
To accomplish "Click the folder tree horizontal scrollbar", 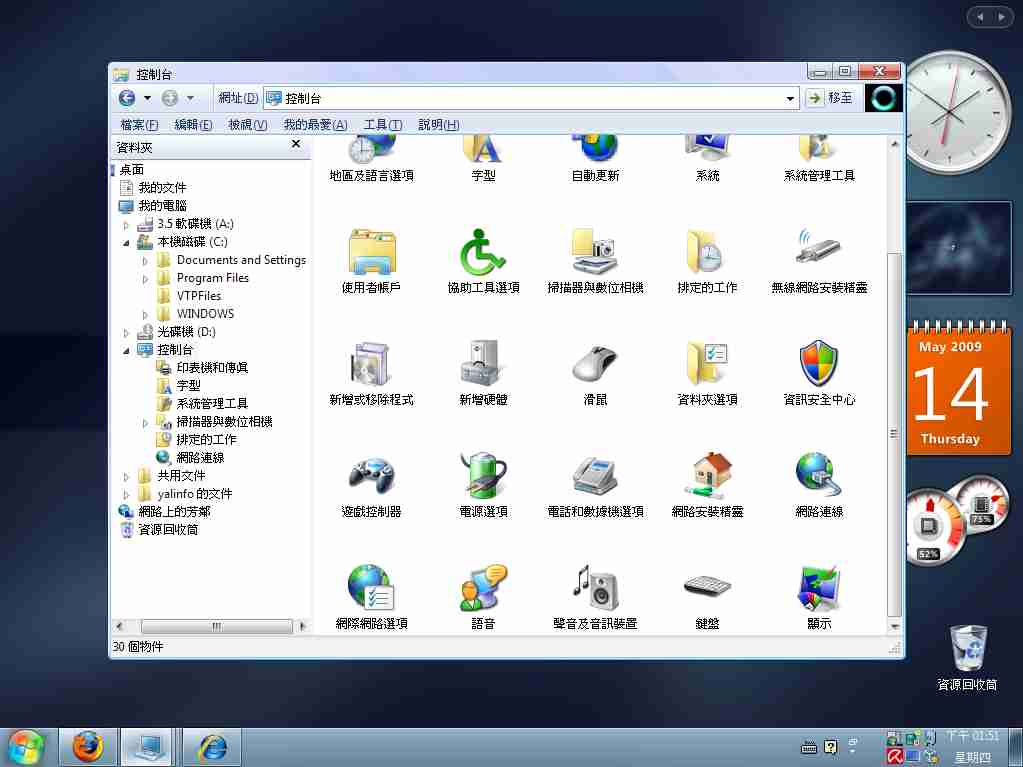I will (210, 626).
